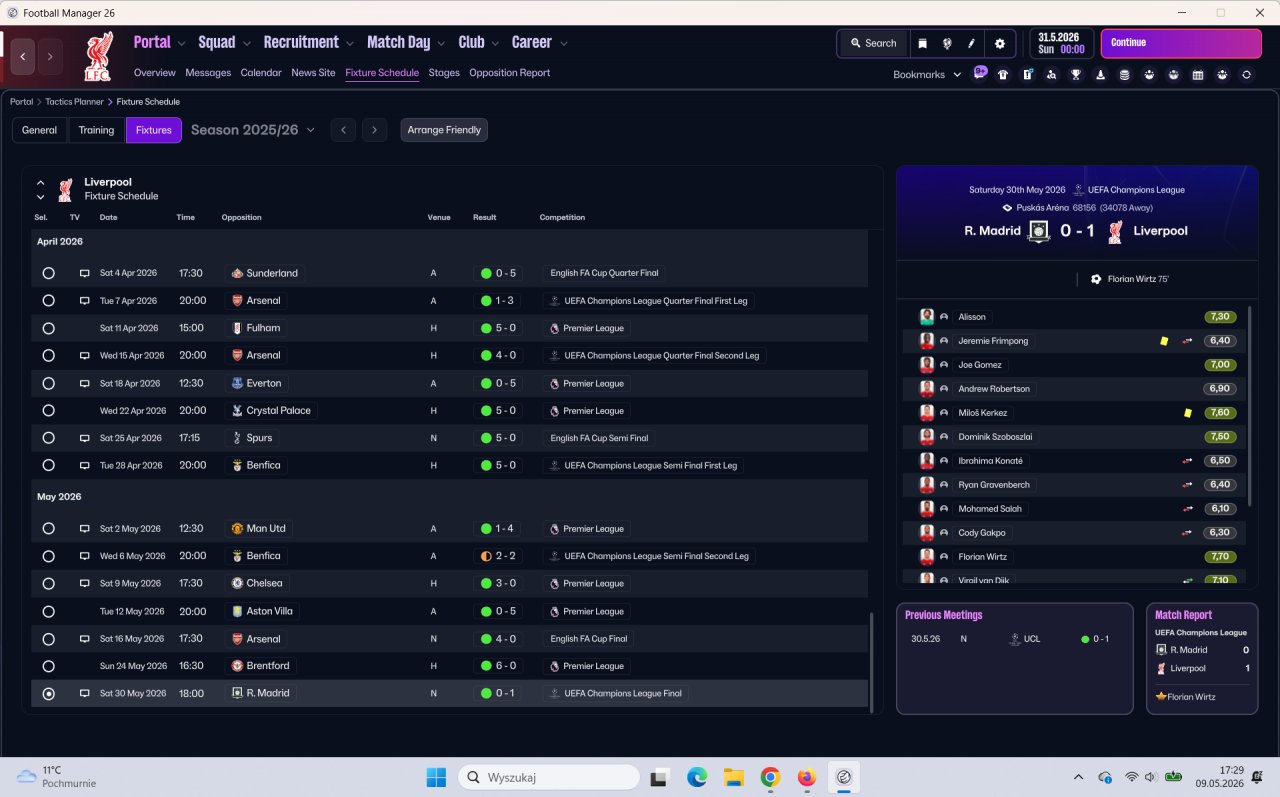
Task: Go to previous season with left arrow
Action: coord(343,130)
